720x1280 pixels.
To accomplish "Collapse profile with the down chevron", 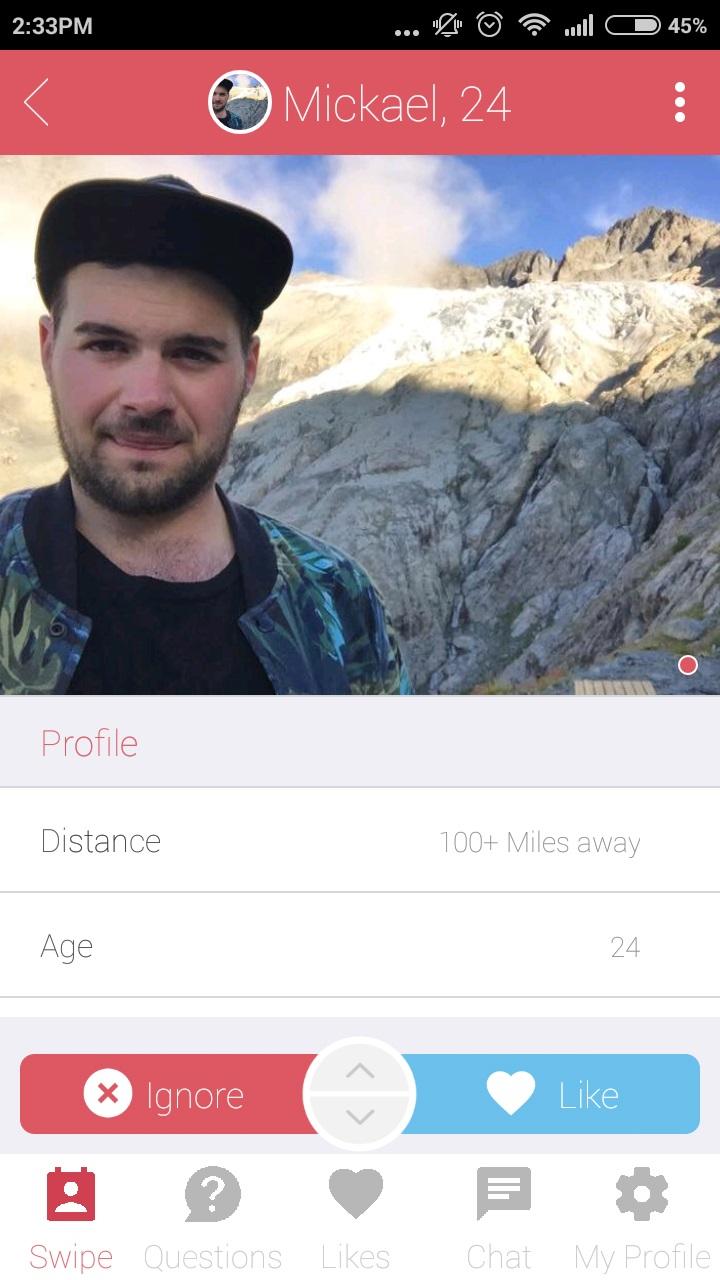I will [x=360, y=1116].
